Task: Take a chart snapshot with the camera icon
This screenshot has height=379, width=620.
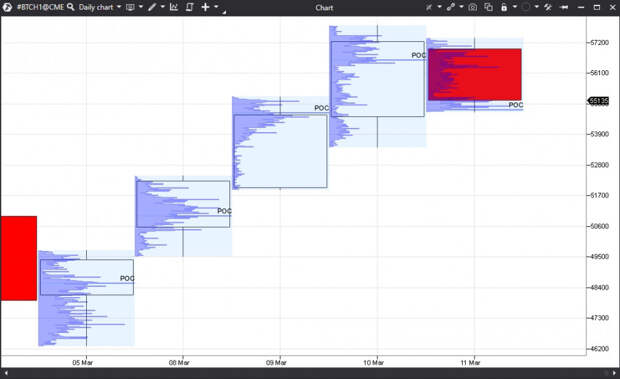Action: [x=473, y=7]
